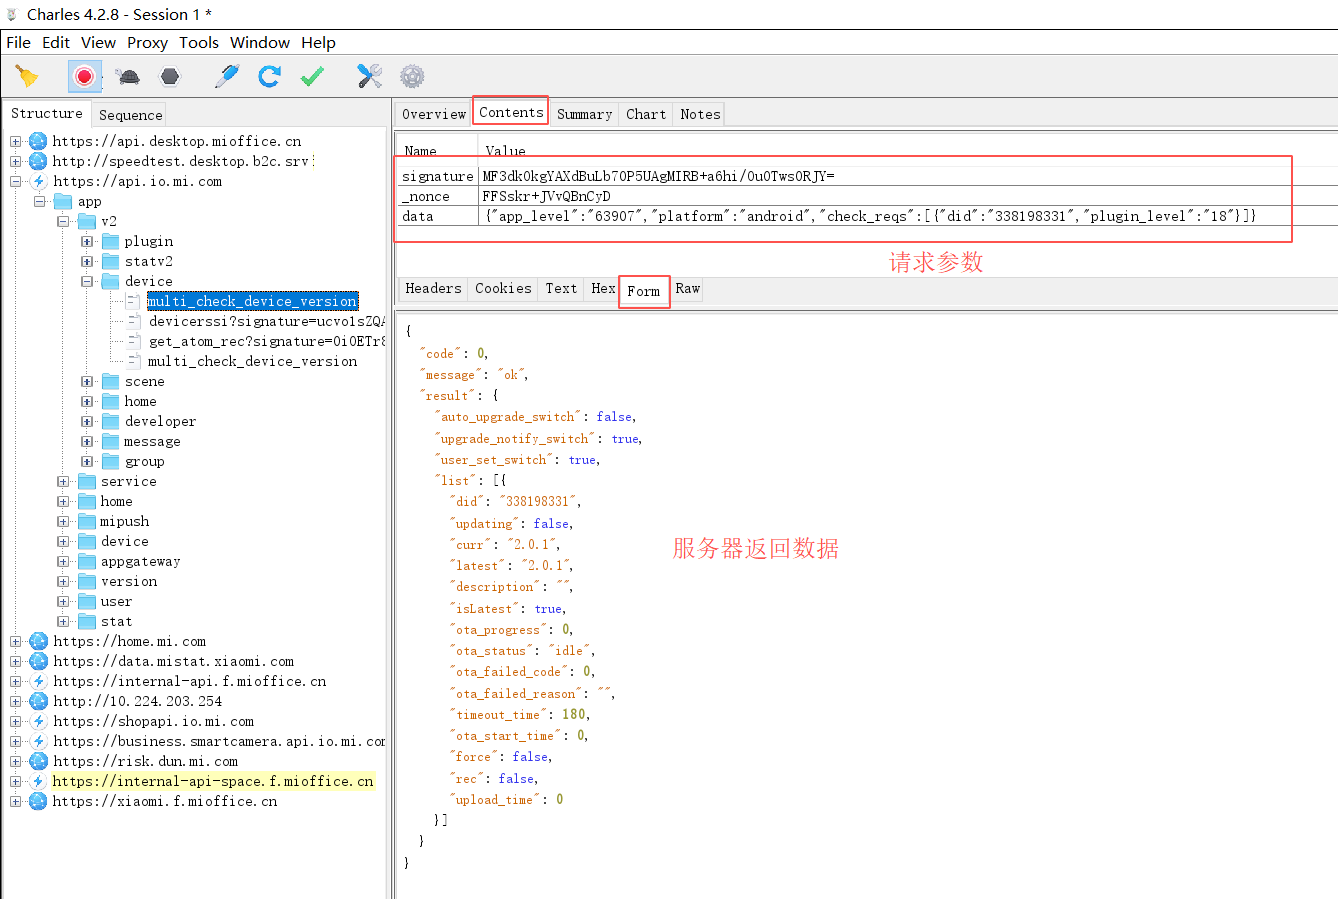Open the Help menu
Image resolution: width=1338 pixels, height=899 pixels.
pos(318,42)
